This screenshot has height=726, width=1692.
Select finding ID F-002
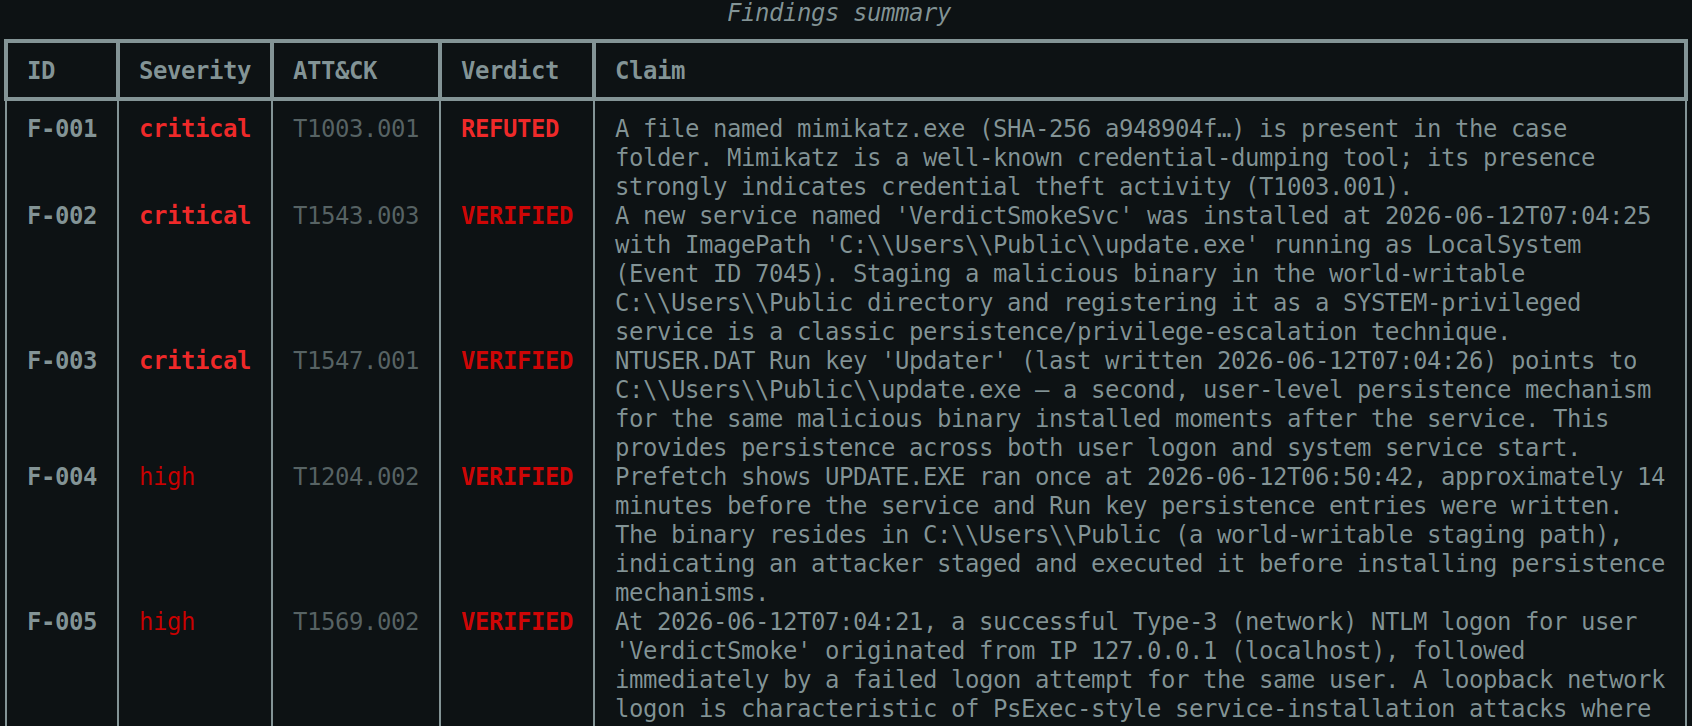62,216
